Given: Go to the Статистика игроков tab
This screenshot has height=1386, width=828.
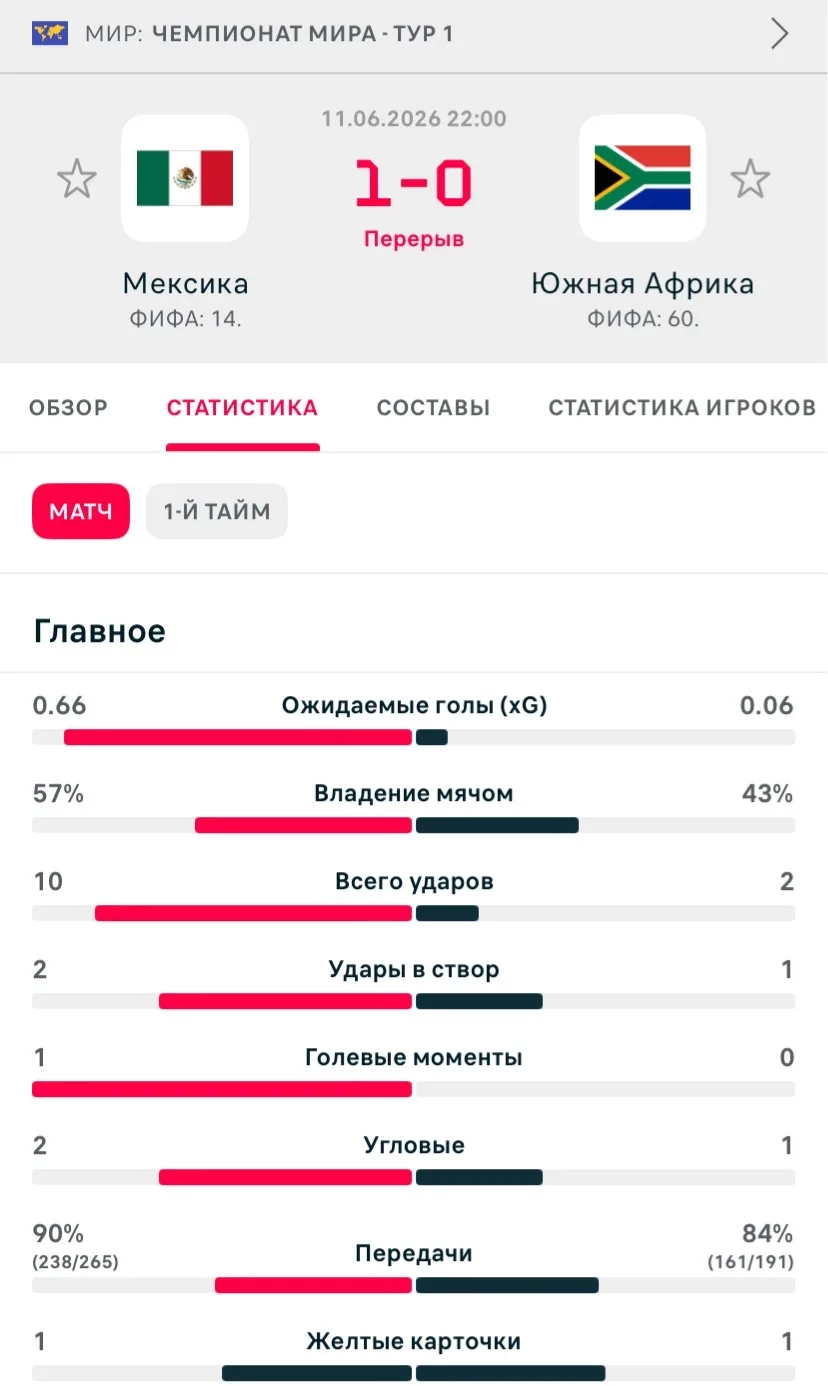Looking at the screenshot, I should tap(682, 408).
